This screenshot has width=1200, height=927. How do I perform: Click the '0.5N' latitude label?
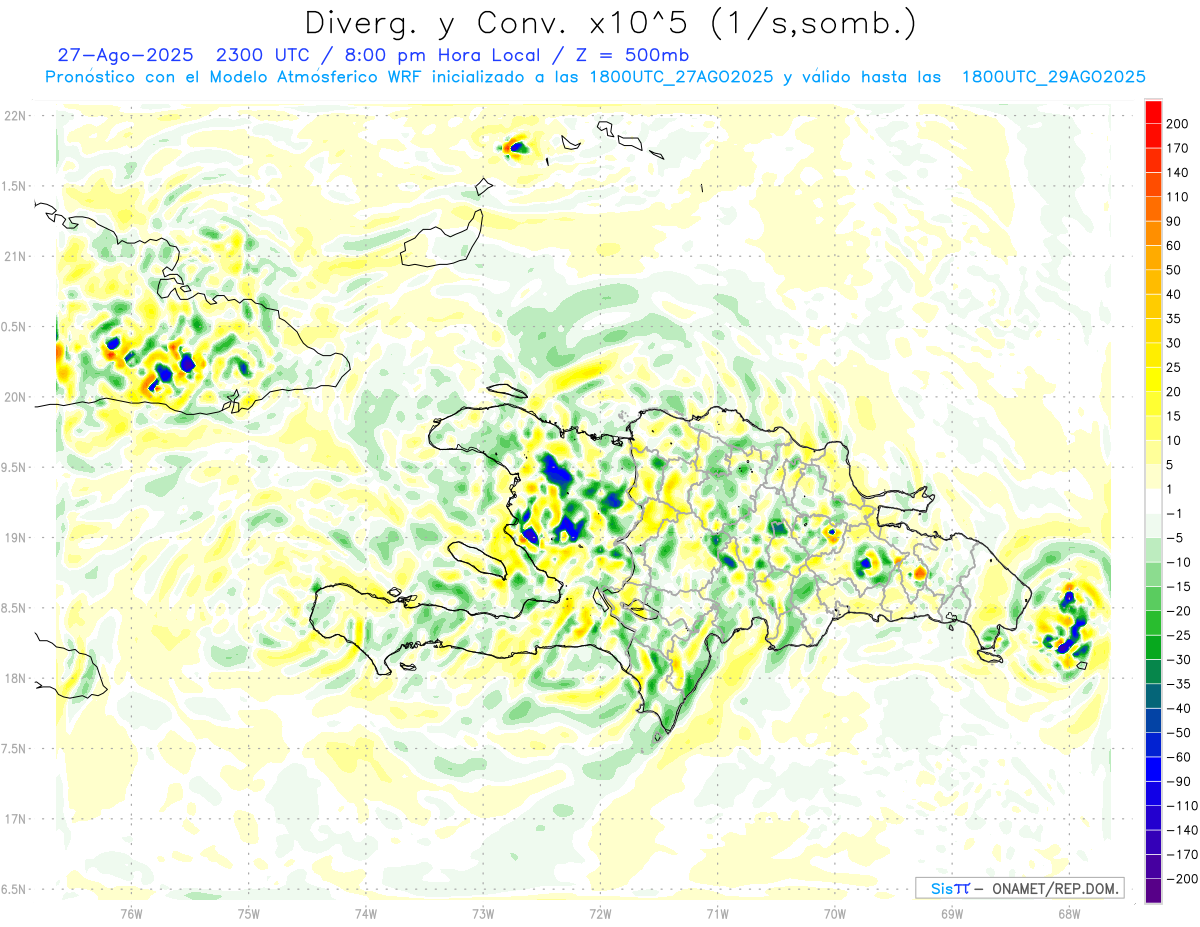pos(14,327)
